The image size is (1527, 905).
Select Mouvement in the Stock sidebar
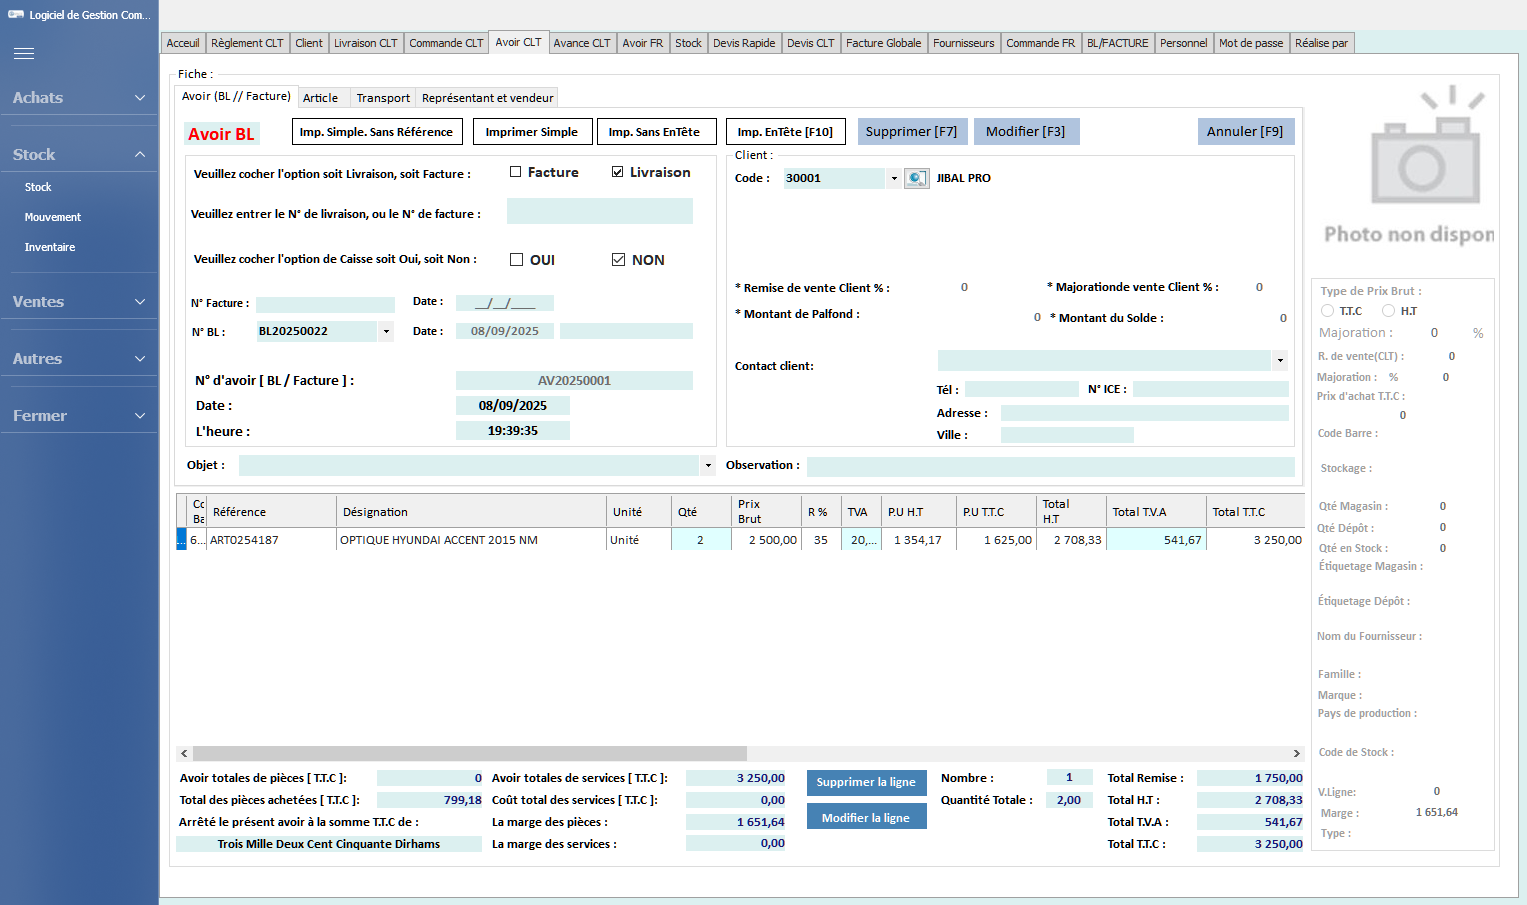pyautogui.click(x=53, y=217)
